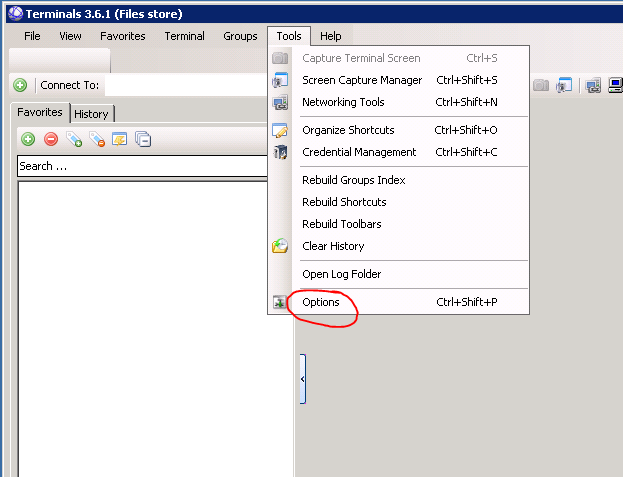This screenshot has width=623, height=477.
Task: Collapse the side panel using arrow handle
Action: (303, 379)
